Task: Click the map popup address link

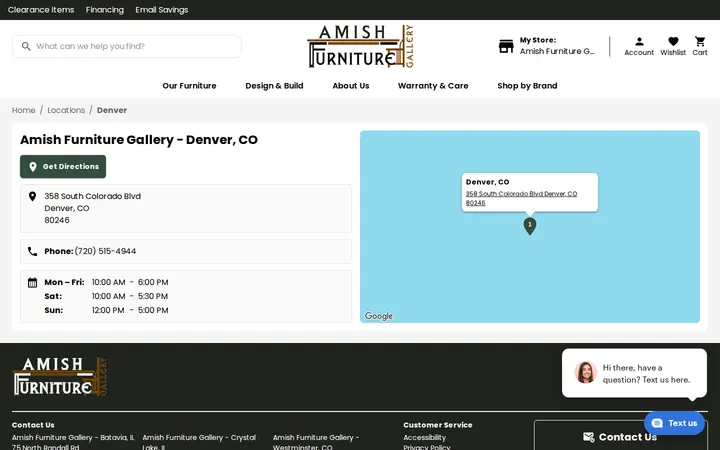Action: pos(521,198)
